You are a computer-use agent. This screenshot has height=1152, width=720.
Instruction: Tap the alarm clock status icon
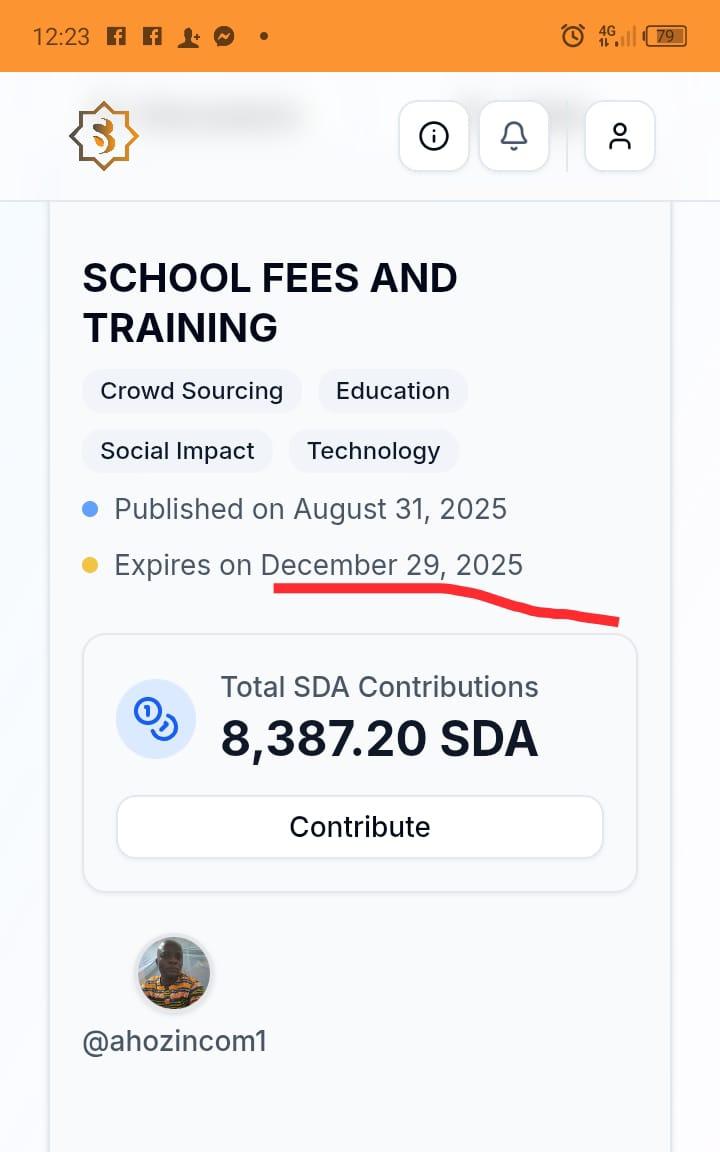click(573, 35)
